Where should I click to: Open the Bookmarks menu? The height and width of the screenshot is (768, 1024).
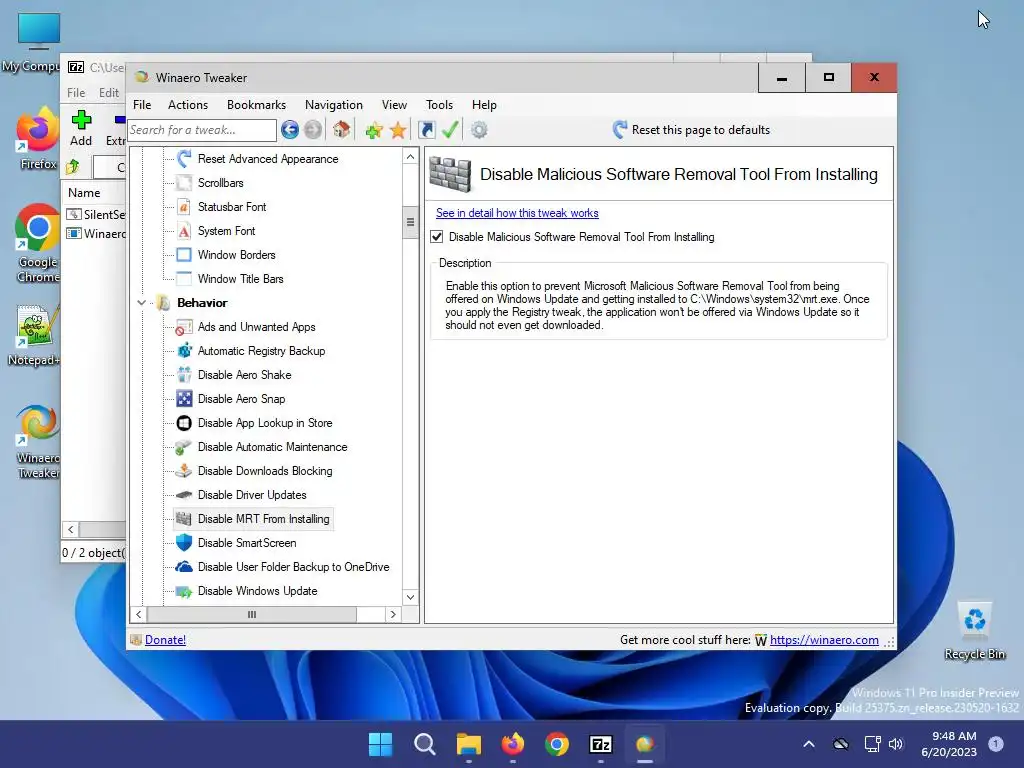[256, 105]
